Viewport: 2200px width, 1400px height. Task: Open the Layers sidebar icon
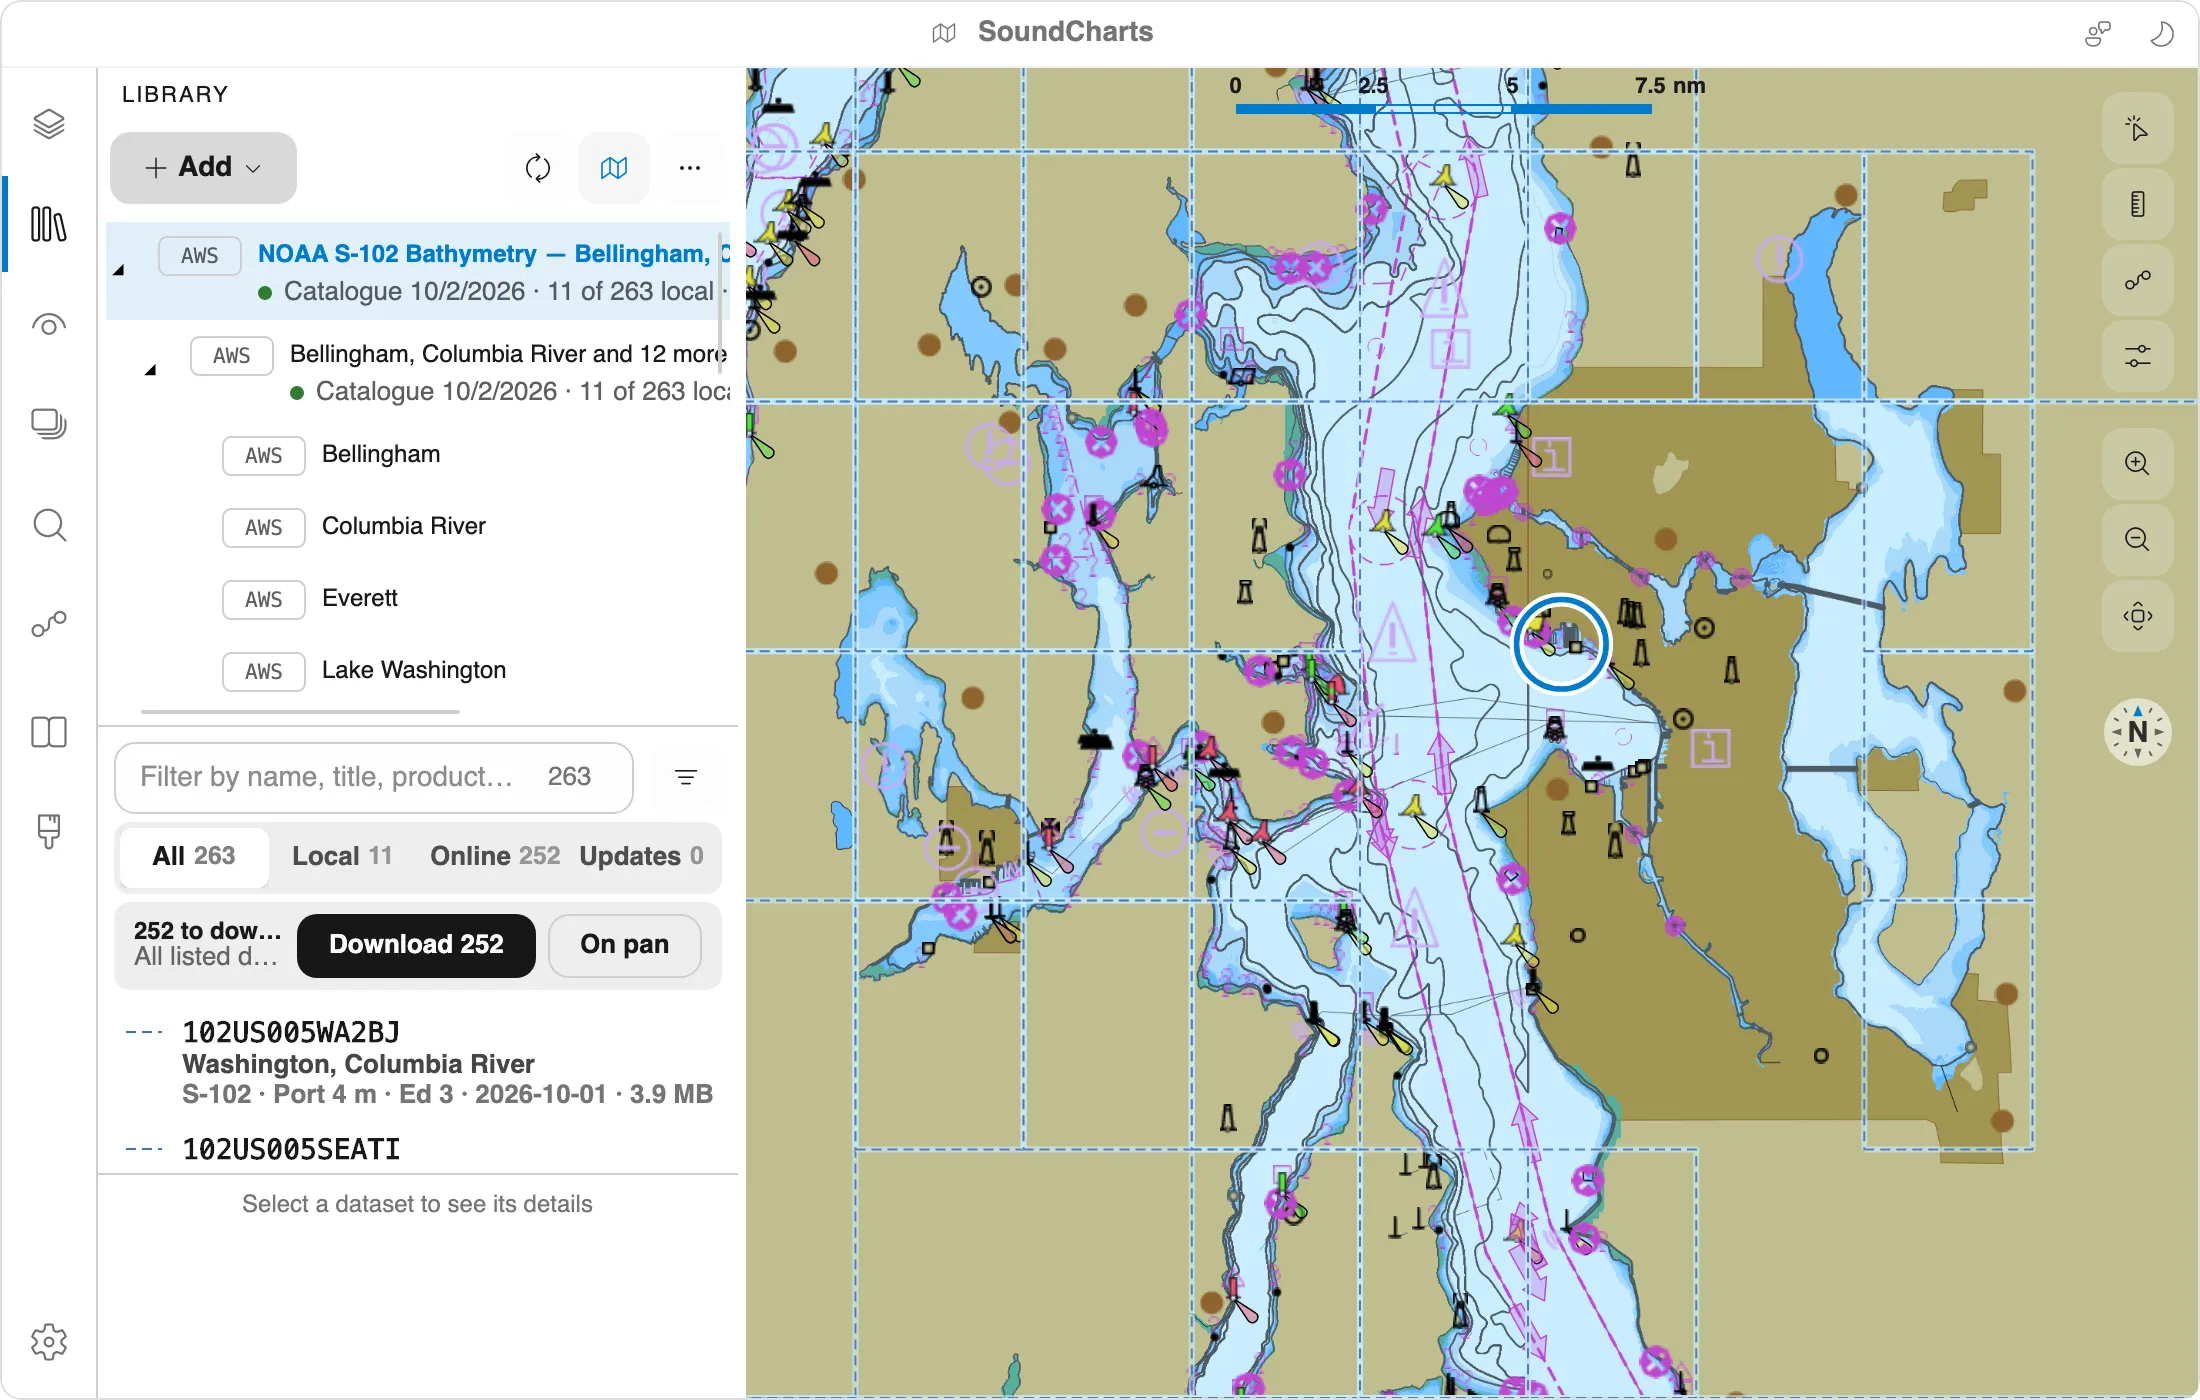pyautogui.click(x=48, y=124)
